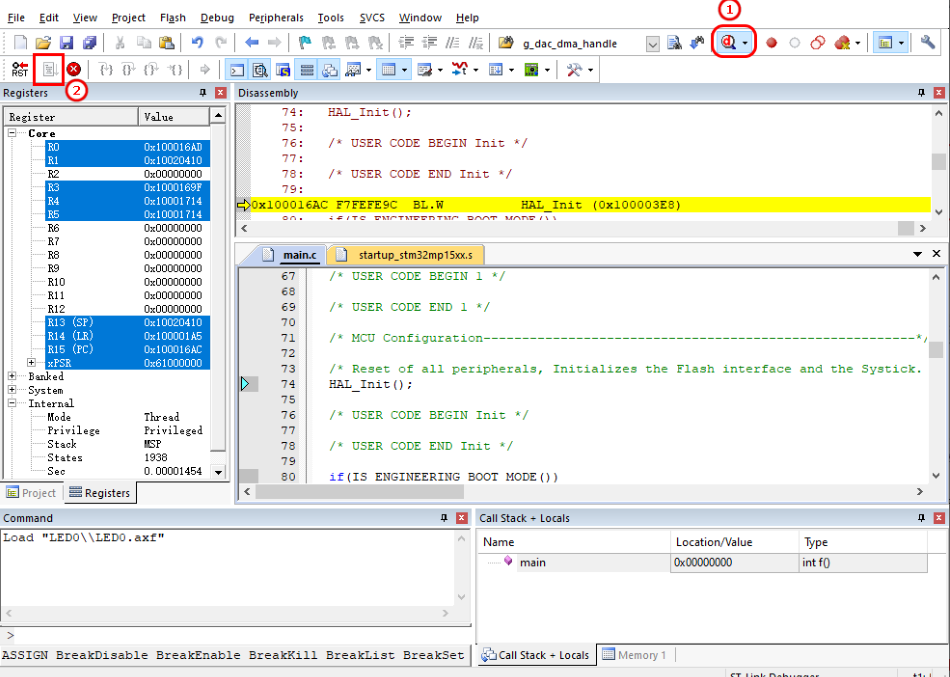The width and height of the screenshot is (950, 677).
Task: Open the find combo box dropdown arrow
Action: pyautogui.click(x=652, y=44)
